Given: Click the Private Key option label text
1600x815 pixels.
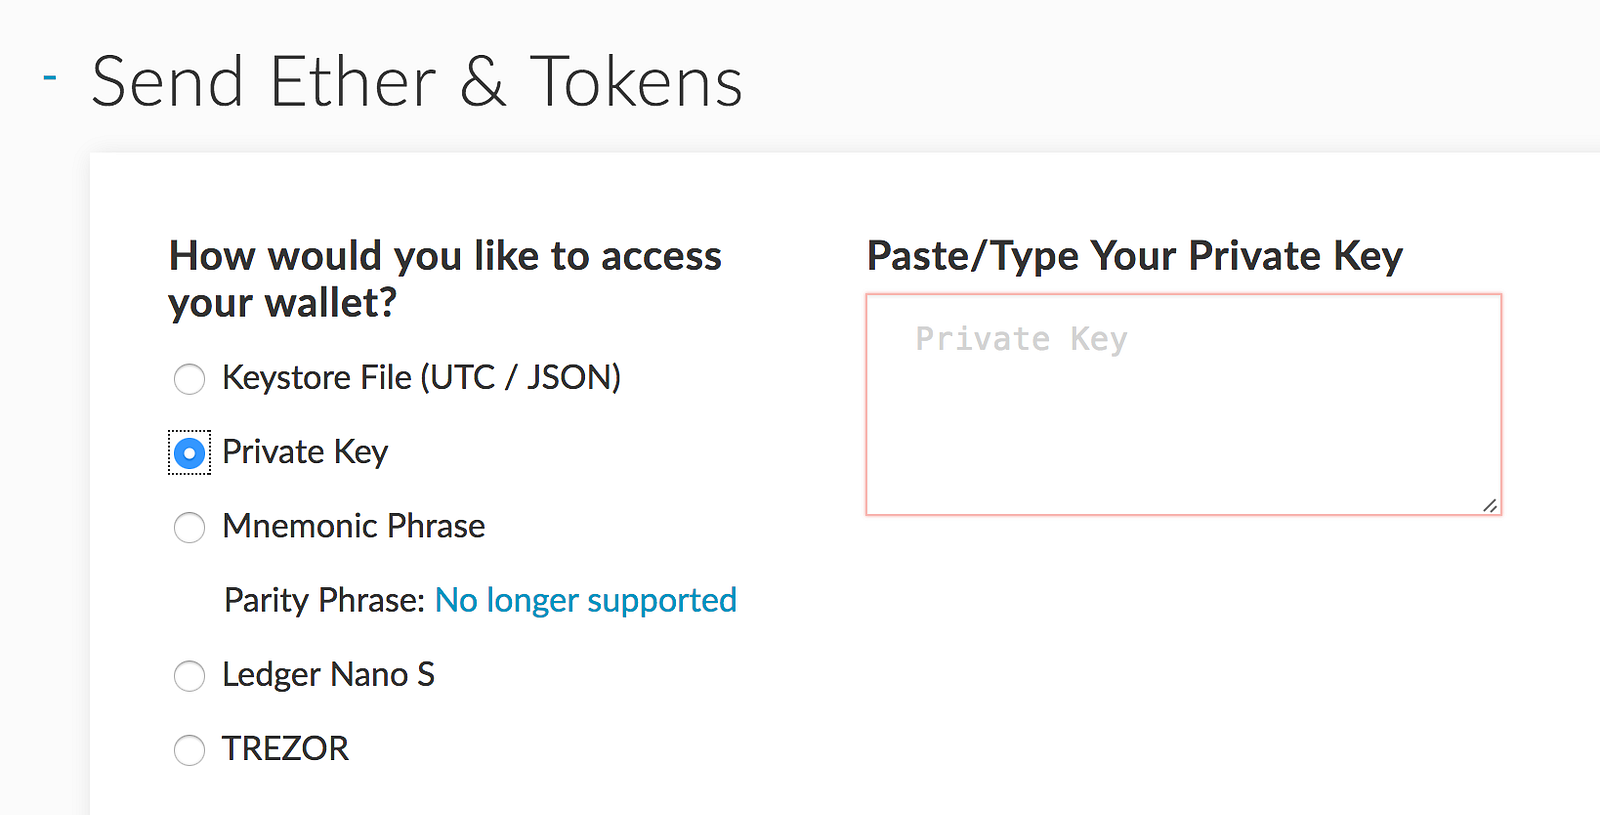Looking at the screenshot, I should (305, 452).
